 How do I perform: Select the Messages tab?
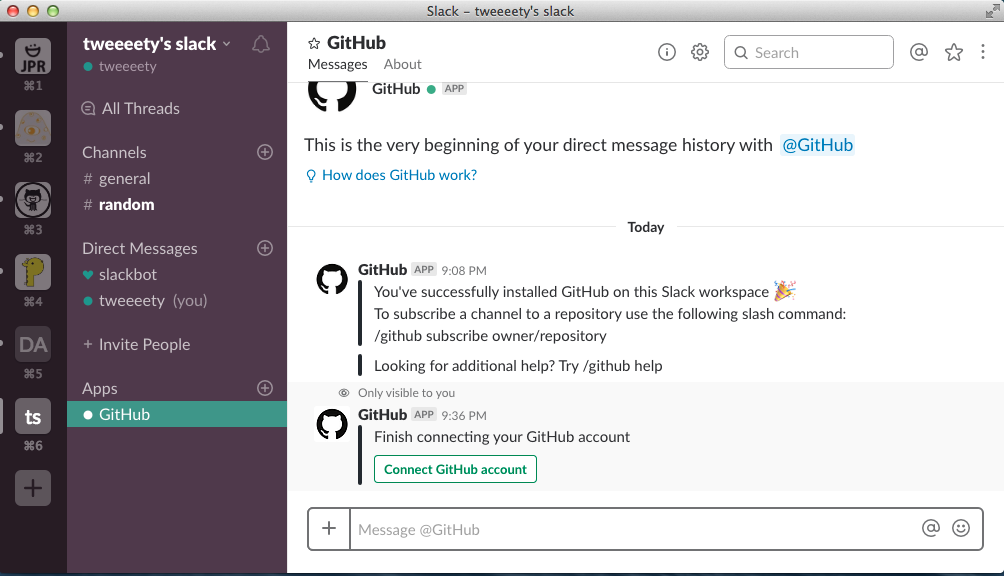click(338, 64)
